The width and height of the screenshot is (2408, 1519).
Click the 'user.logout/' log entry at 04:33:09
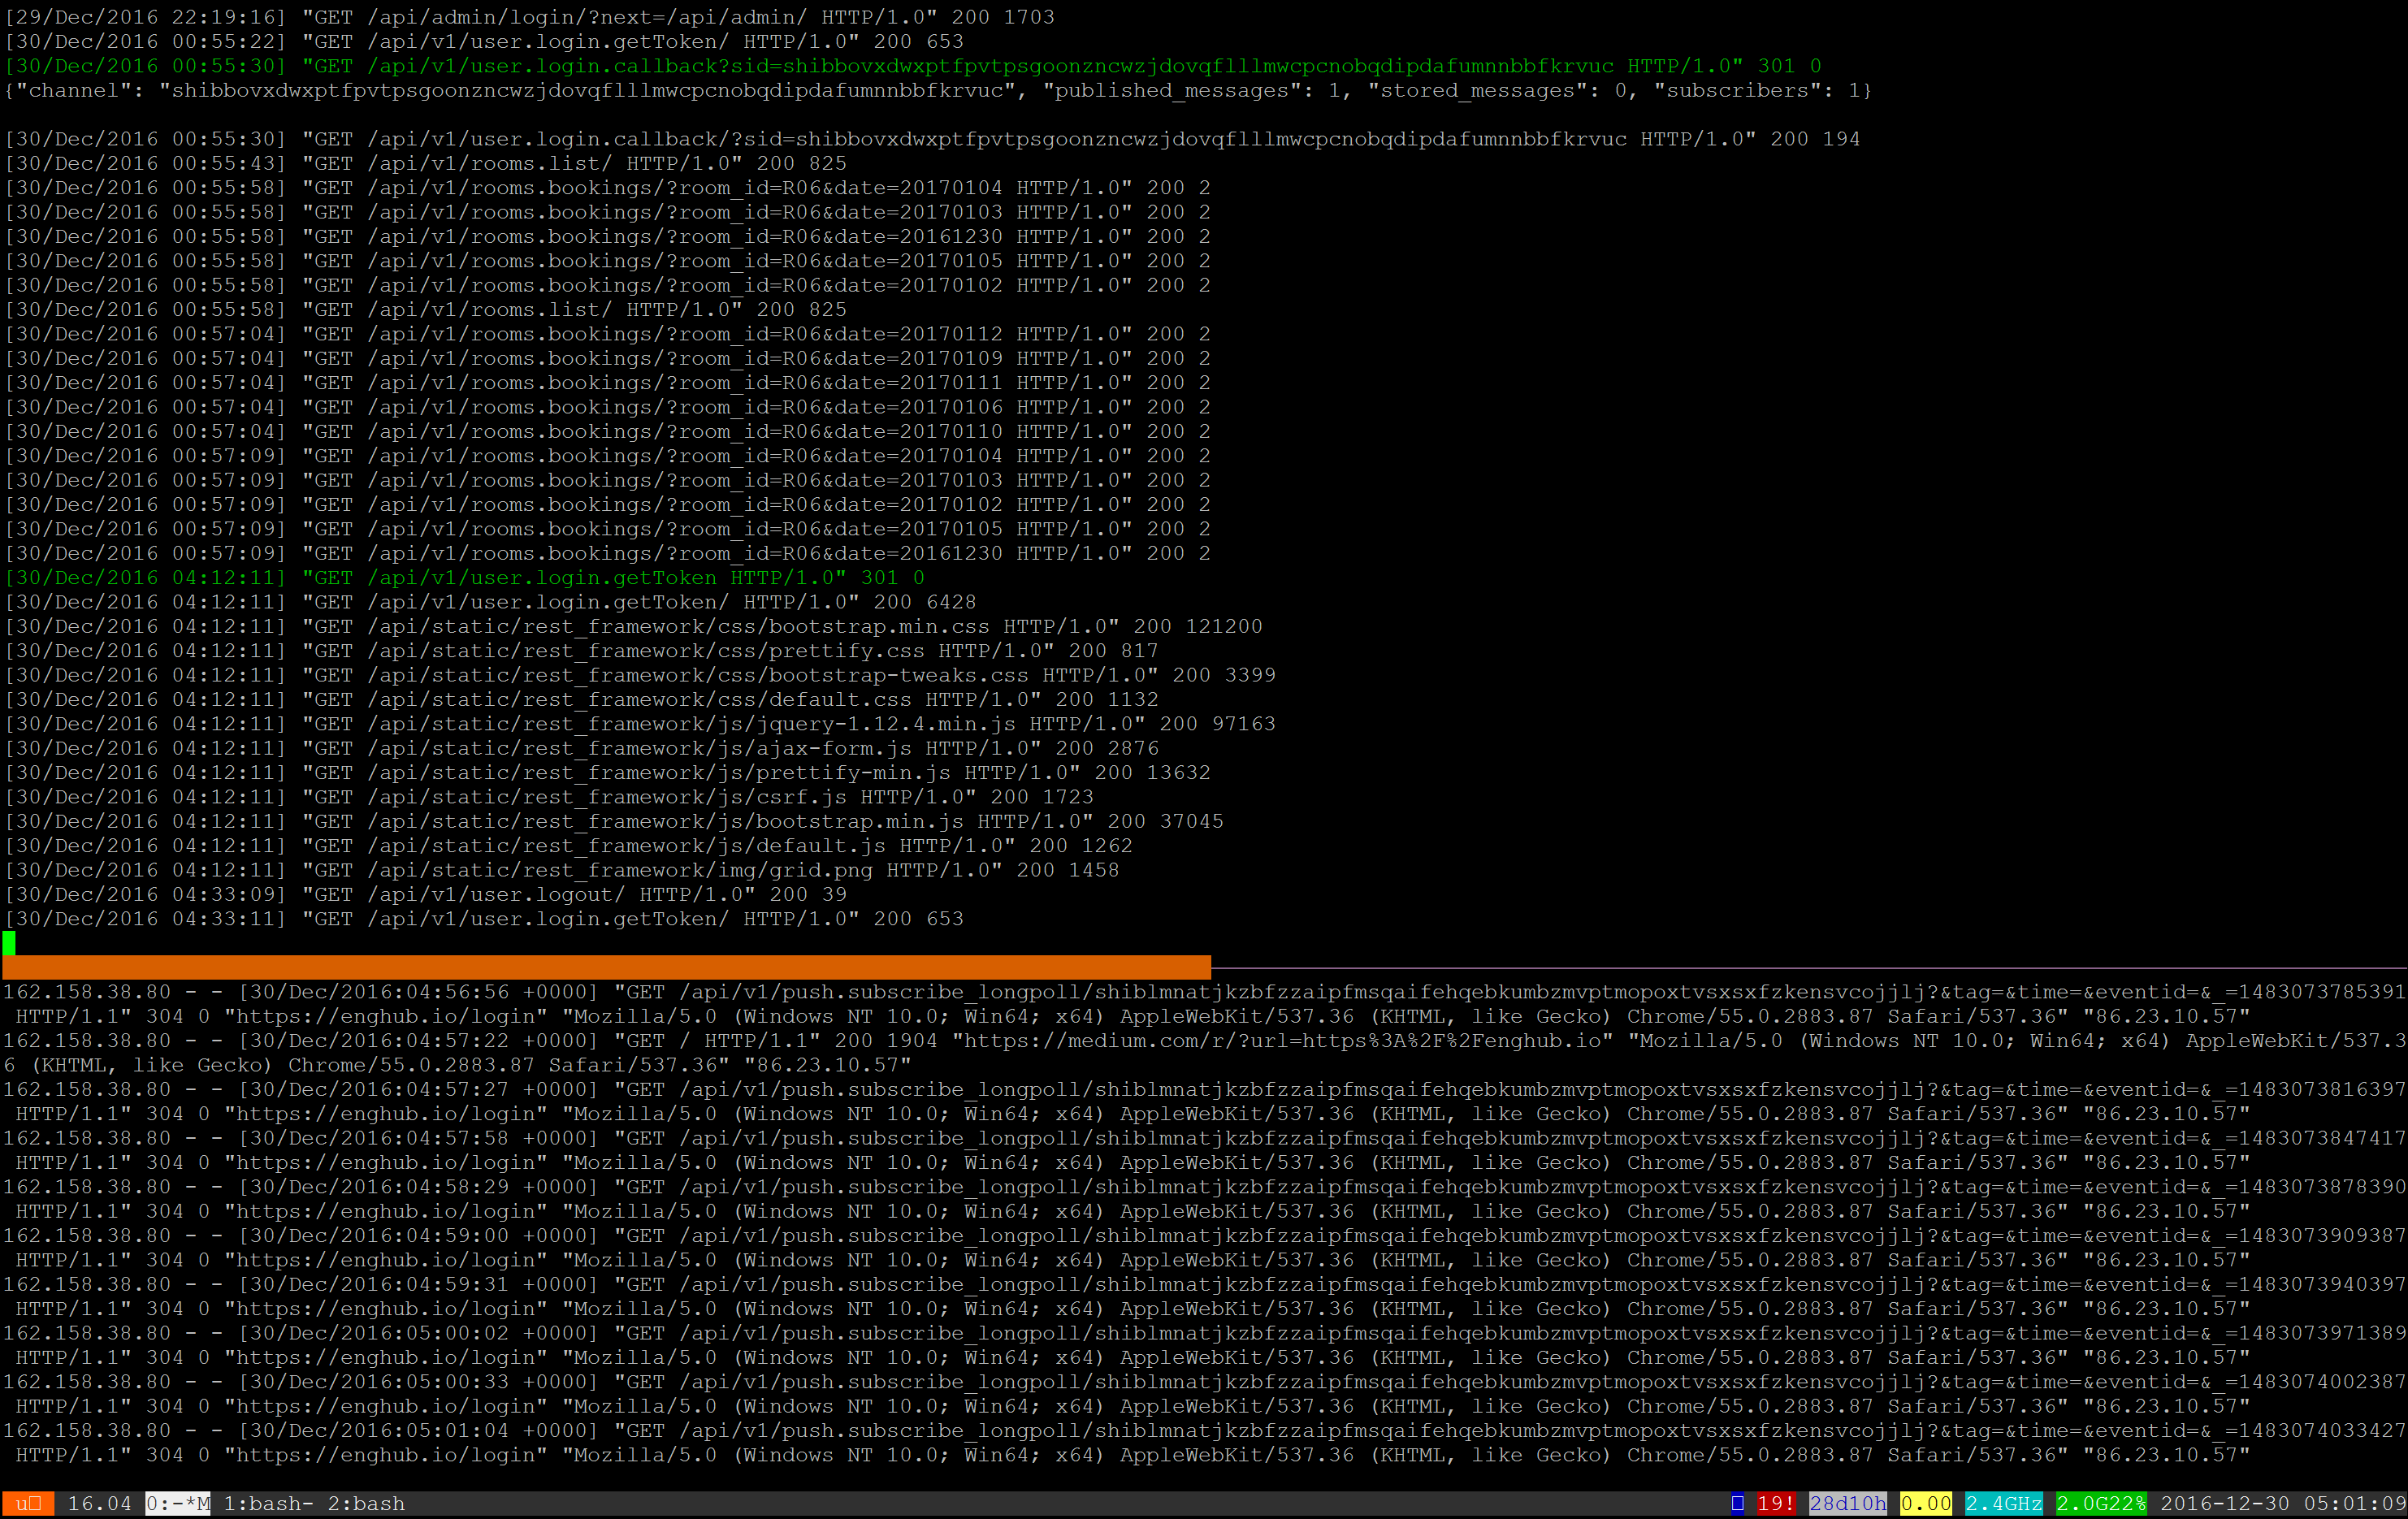pos(426,895)
